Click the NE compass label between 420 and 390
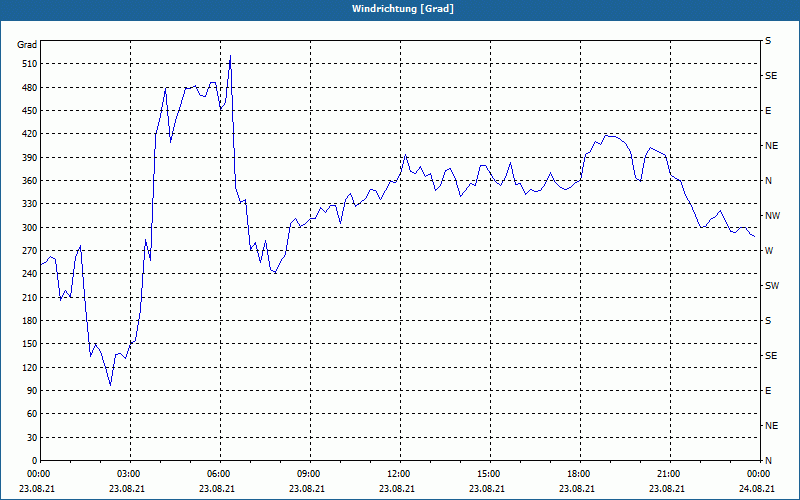Image resolution: width=800 pixels, height=500 pixels. tap(771, 146)
